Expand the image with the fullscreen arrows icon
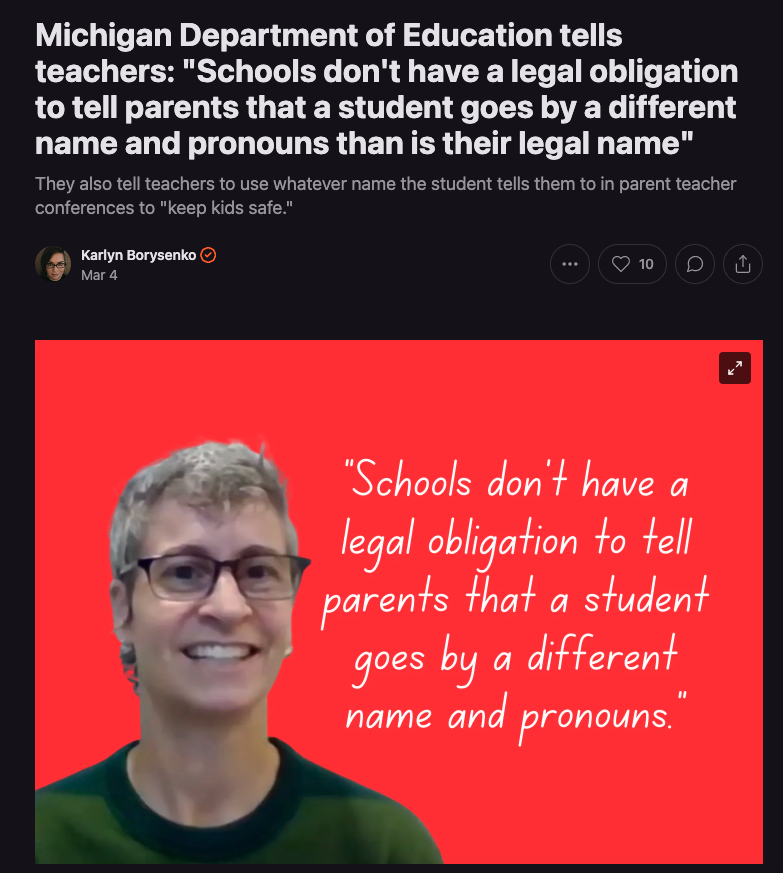 [735, 368]
